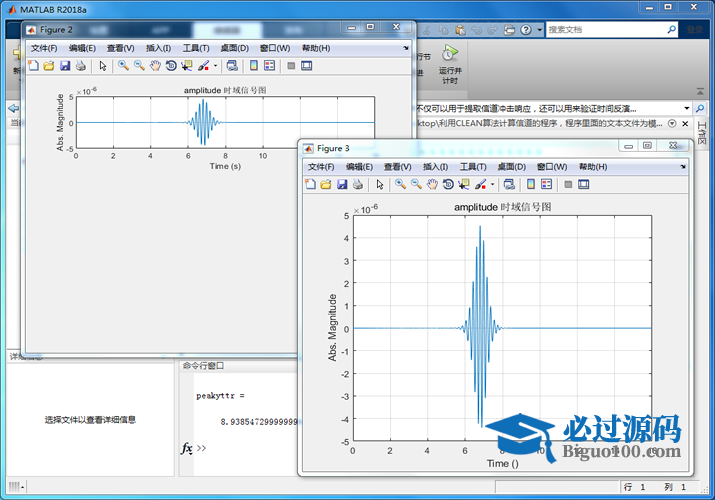715x500 pixels.
Task: Click MATLAB search documentation field
Action: (606, 30)
